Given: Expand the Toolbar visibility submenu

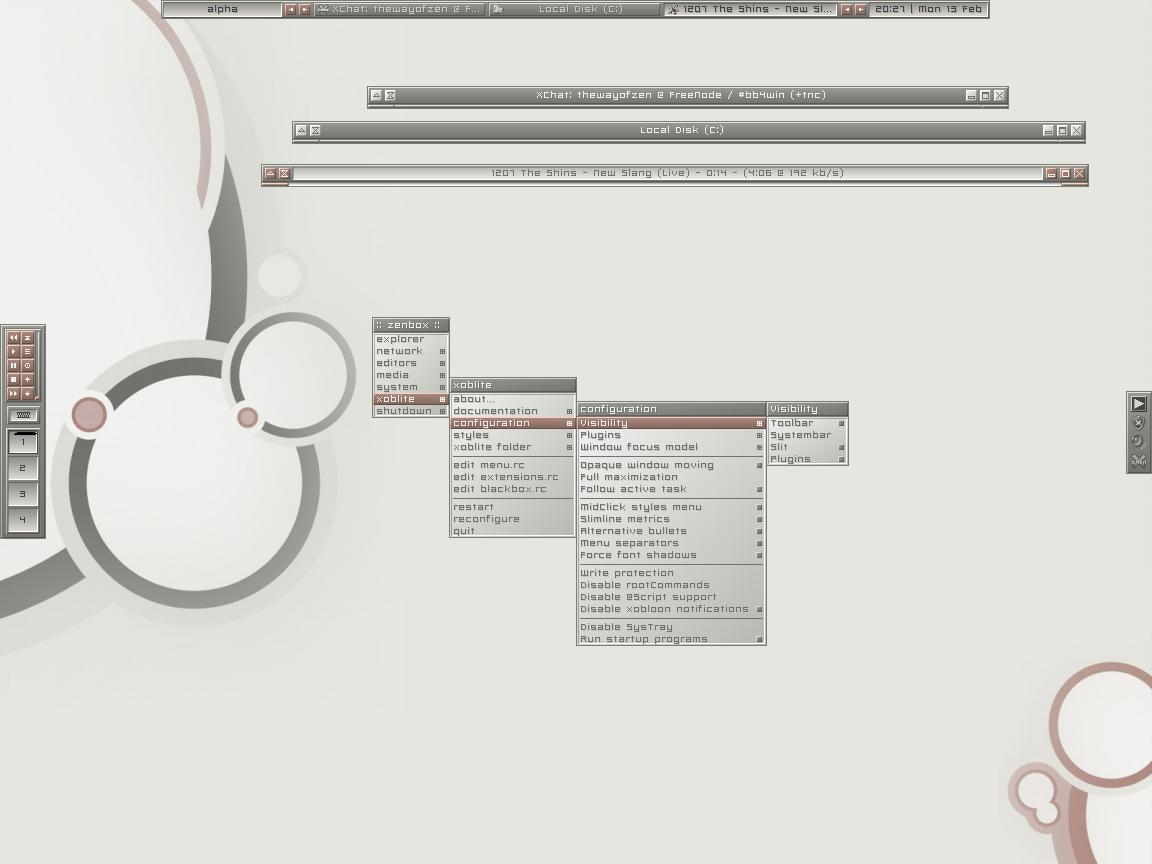Looking at the screenshot, I should click(x=806, y=423).
